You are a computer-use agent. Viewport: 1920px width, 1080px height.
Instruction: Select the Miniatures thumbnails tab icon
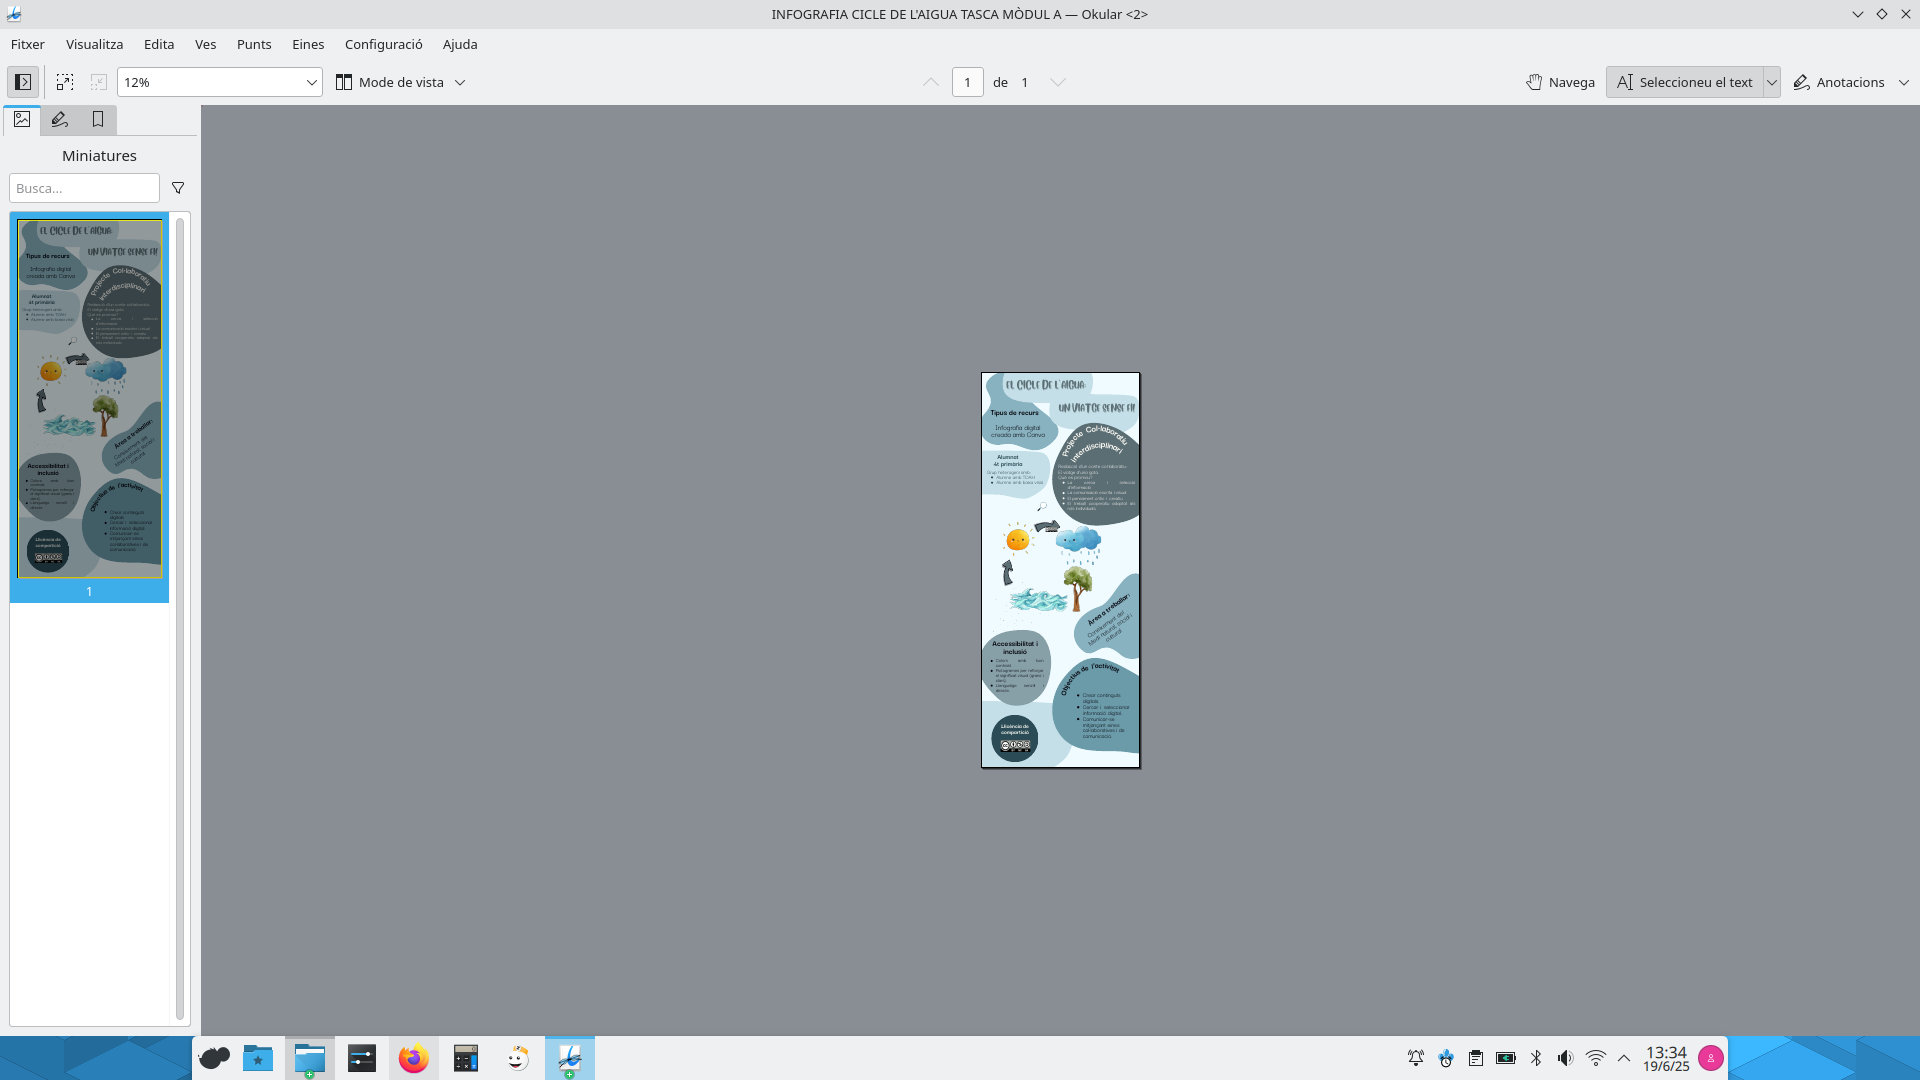coord(22,120)
